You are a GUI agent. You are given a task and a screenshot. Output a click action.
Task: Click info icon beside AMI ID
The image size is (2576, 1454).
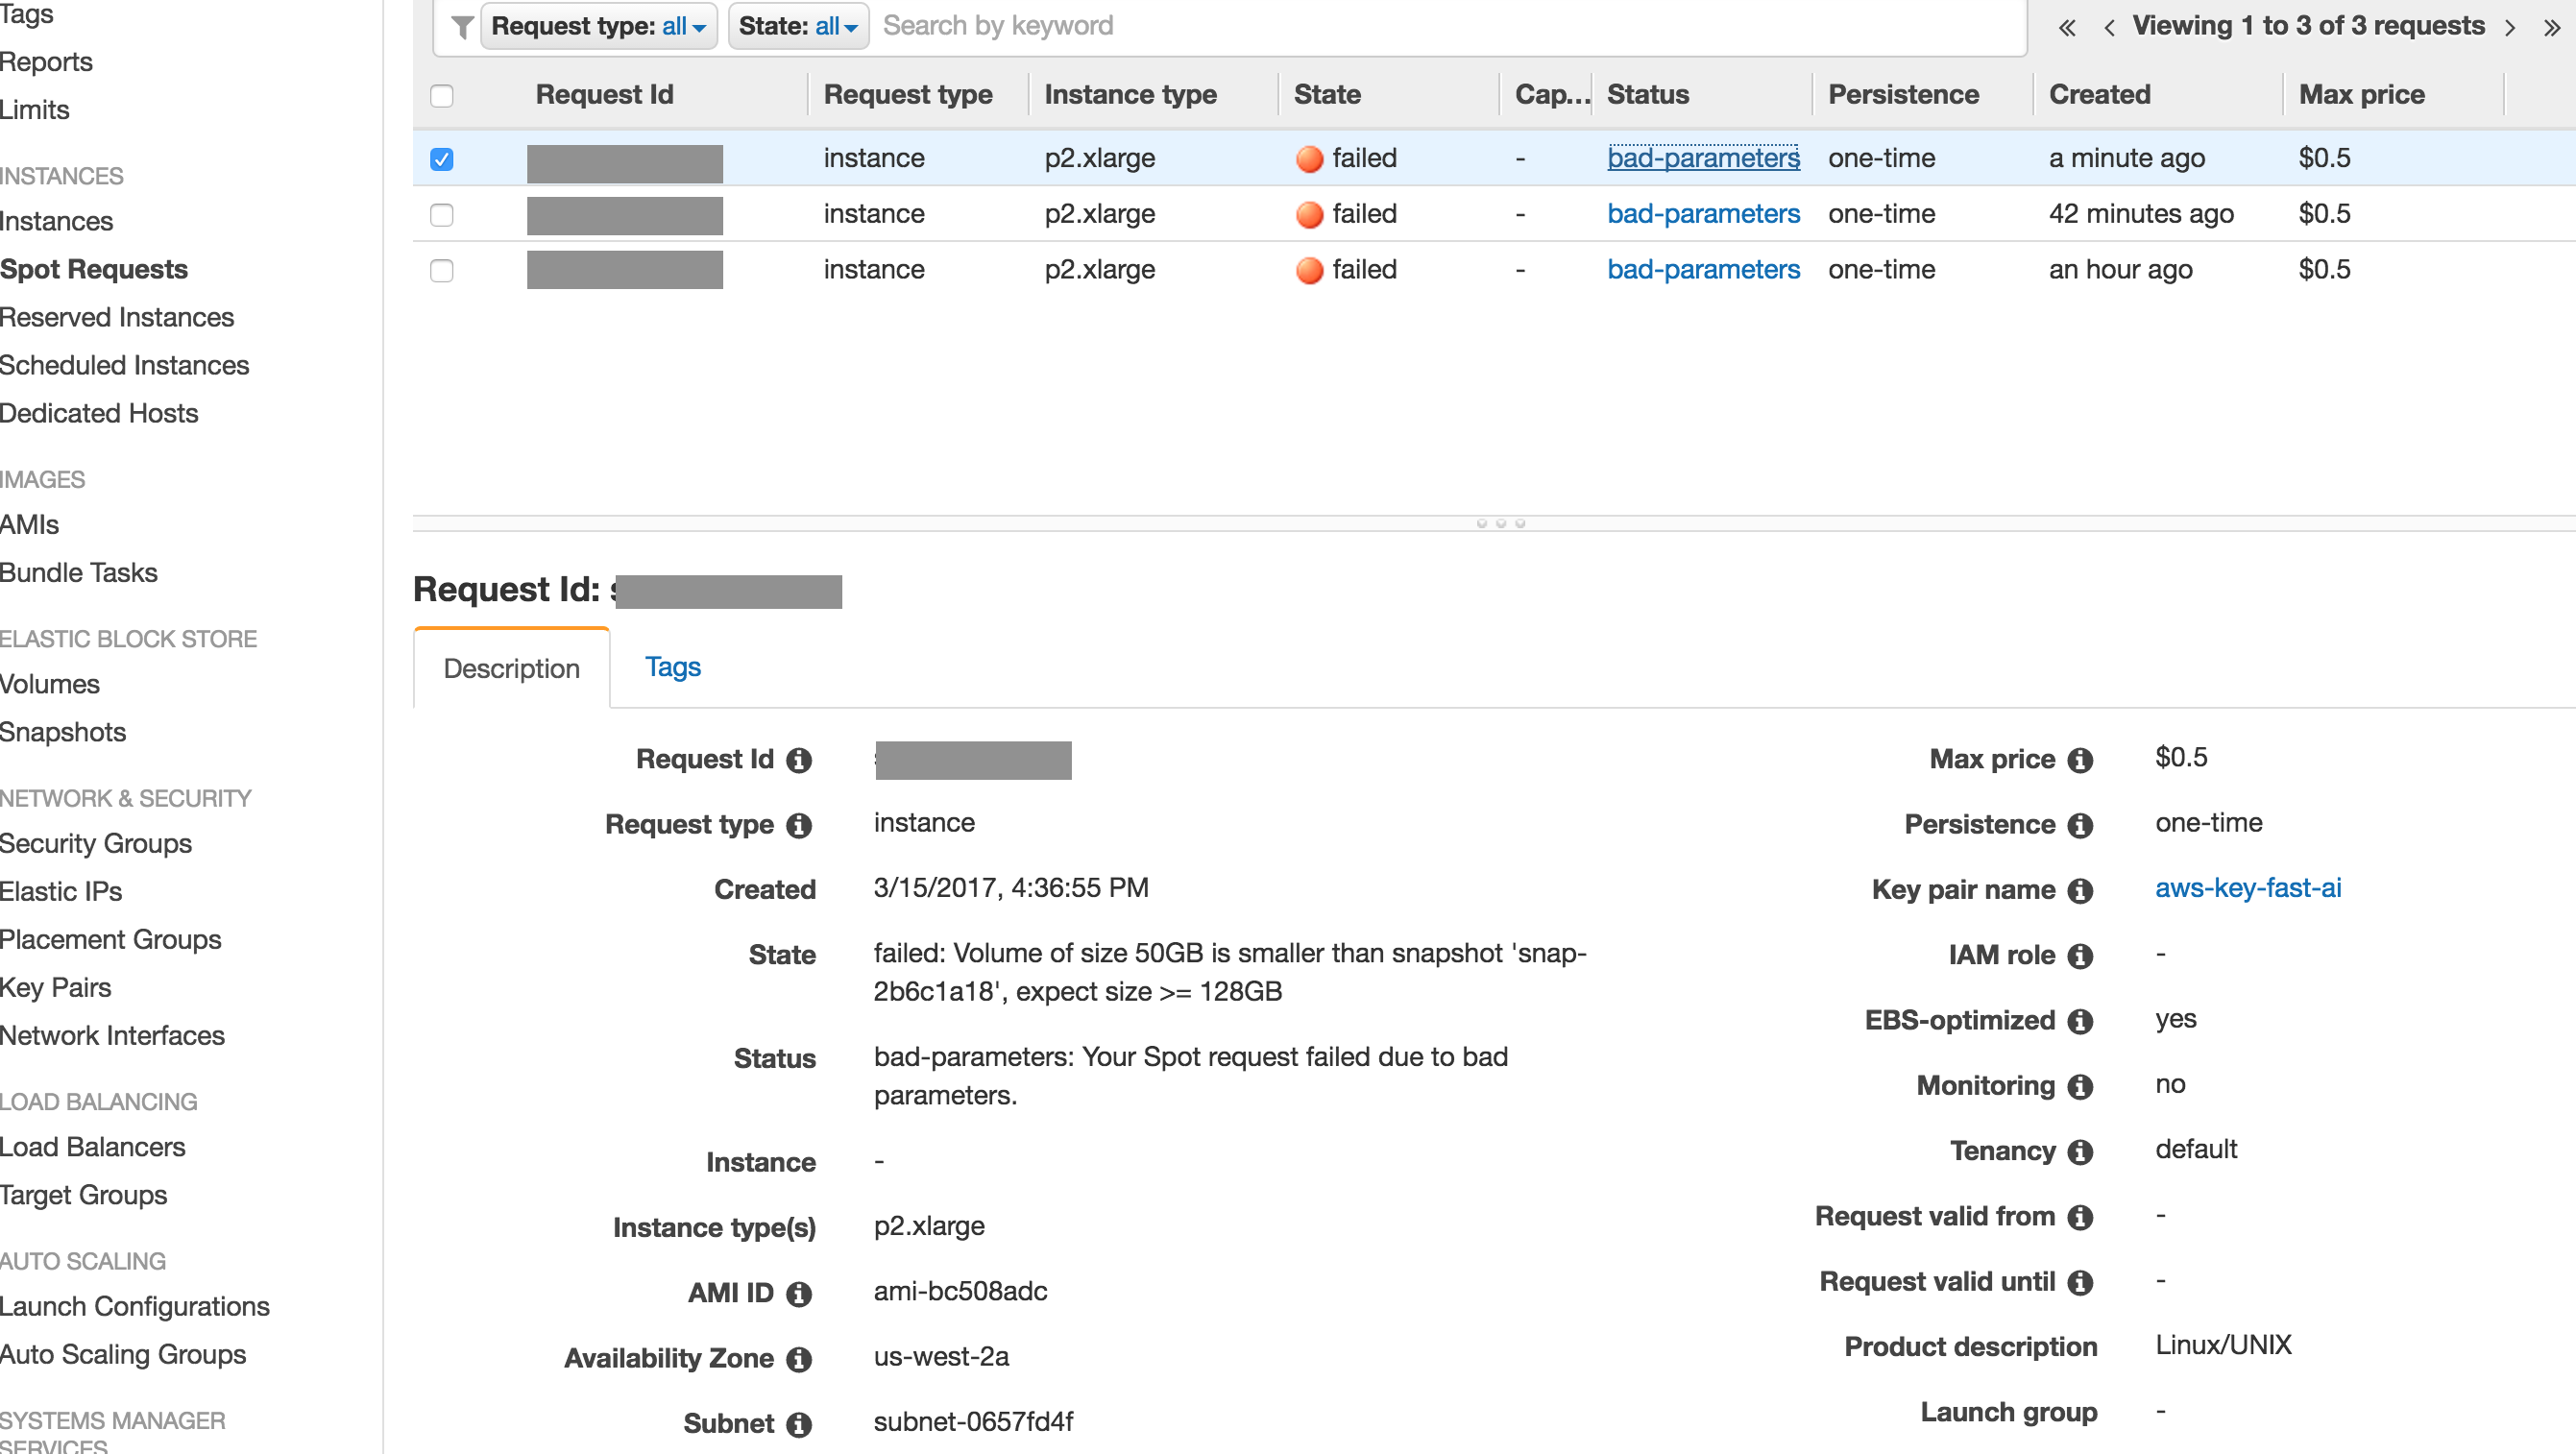[798, 1294]
